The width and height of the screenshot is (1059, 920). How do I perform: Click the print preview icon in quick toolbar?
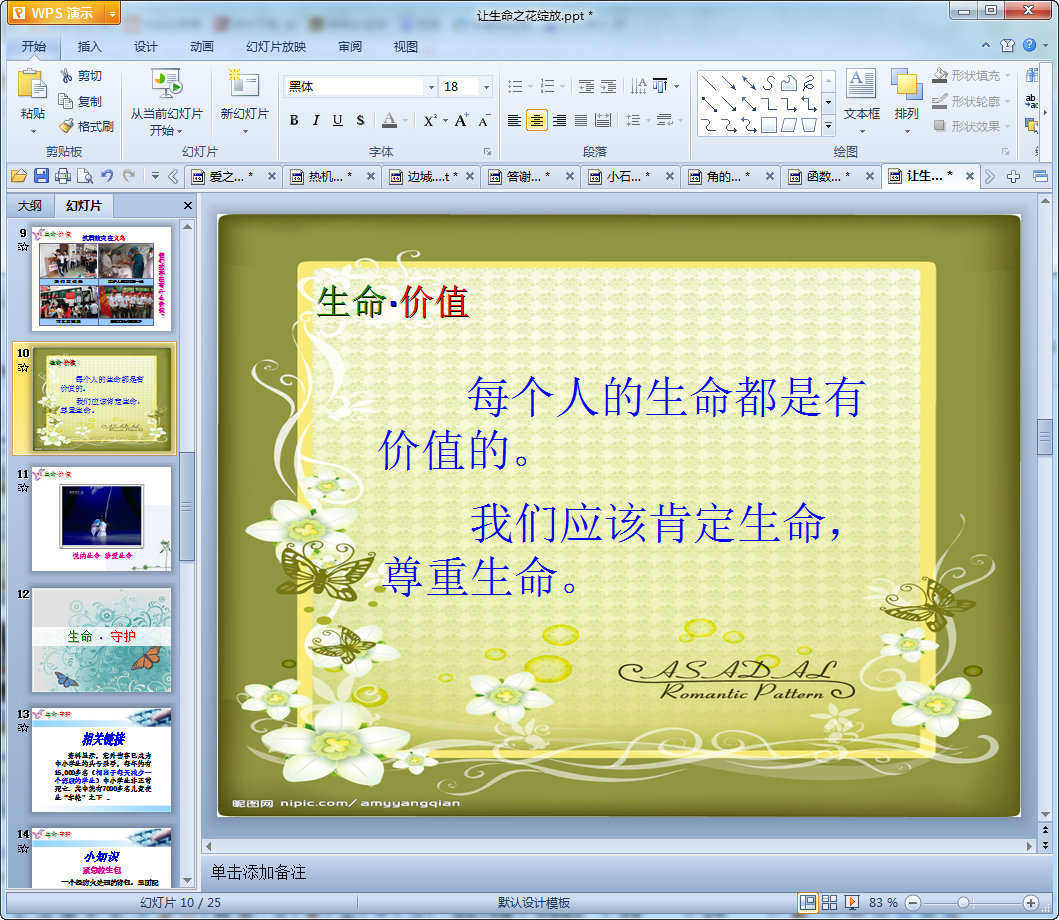[85, 176]
